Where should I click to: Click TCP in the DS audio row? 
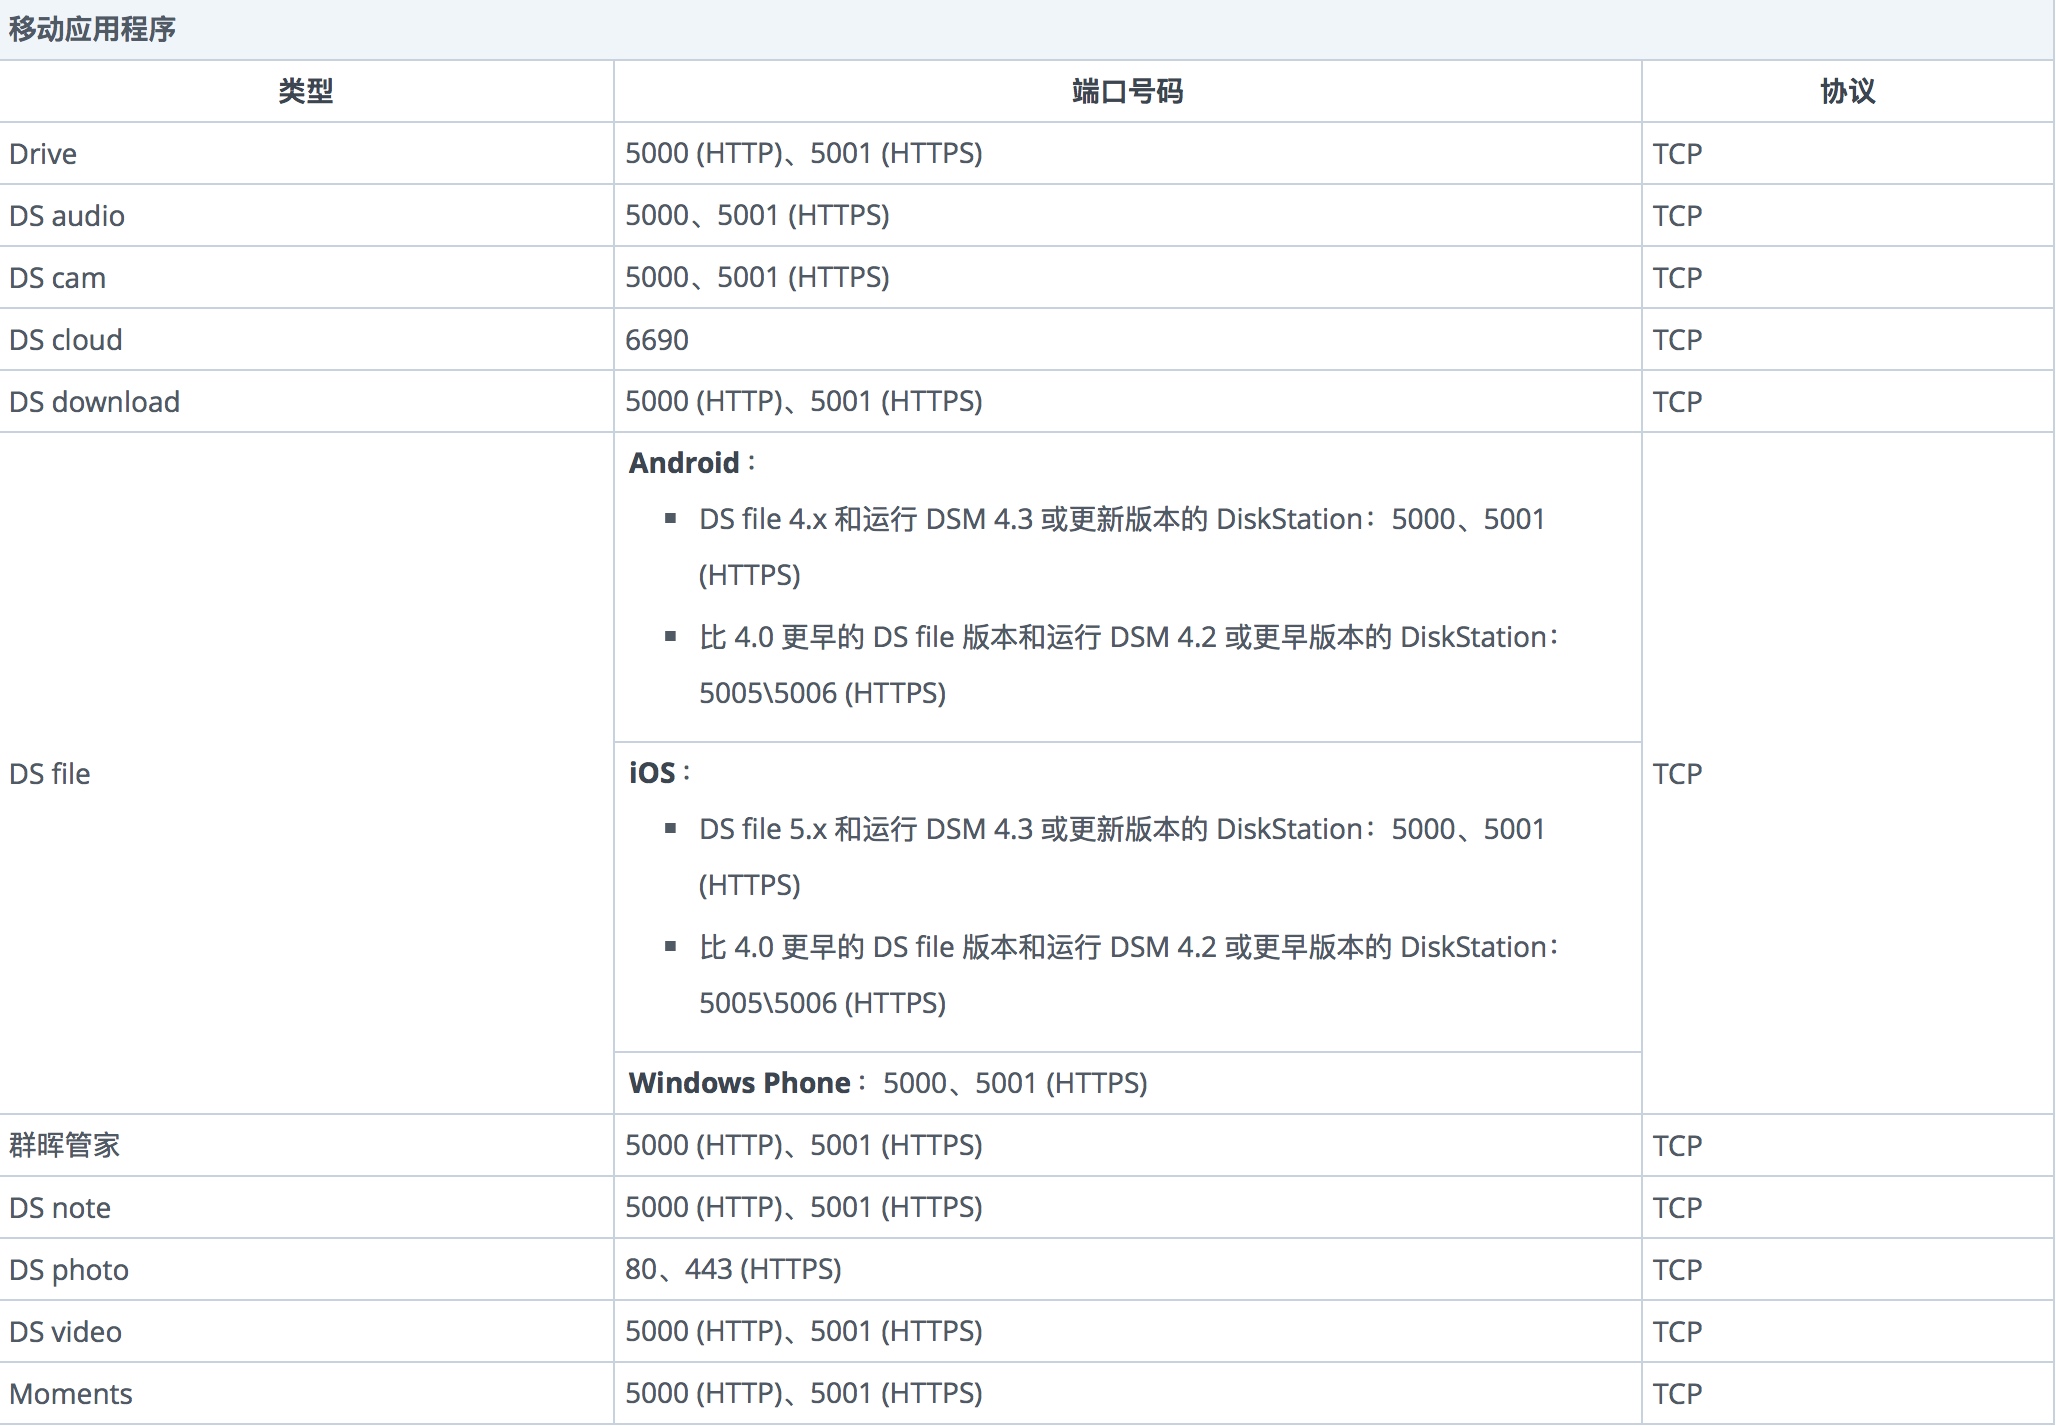pyautogui.click(x=1677, y=215)
